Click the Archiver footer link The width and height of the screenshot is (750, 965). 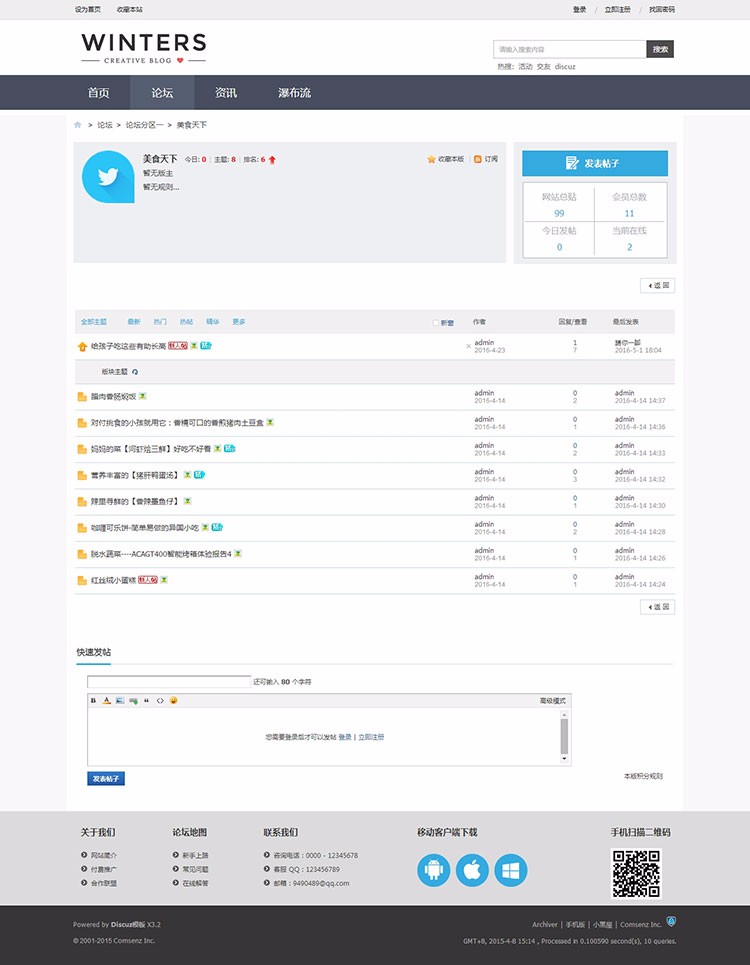tap(545, 924)
